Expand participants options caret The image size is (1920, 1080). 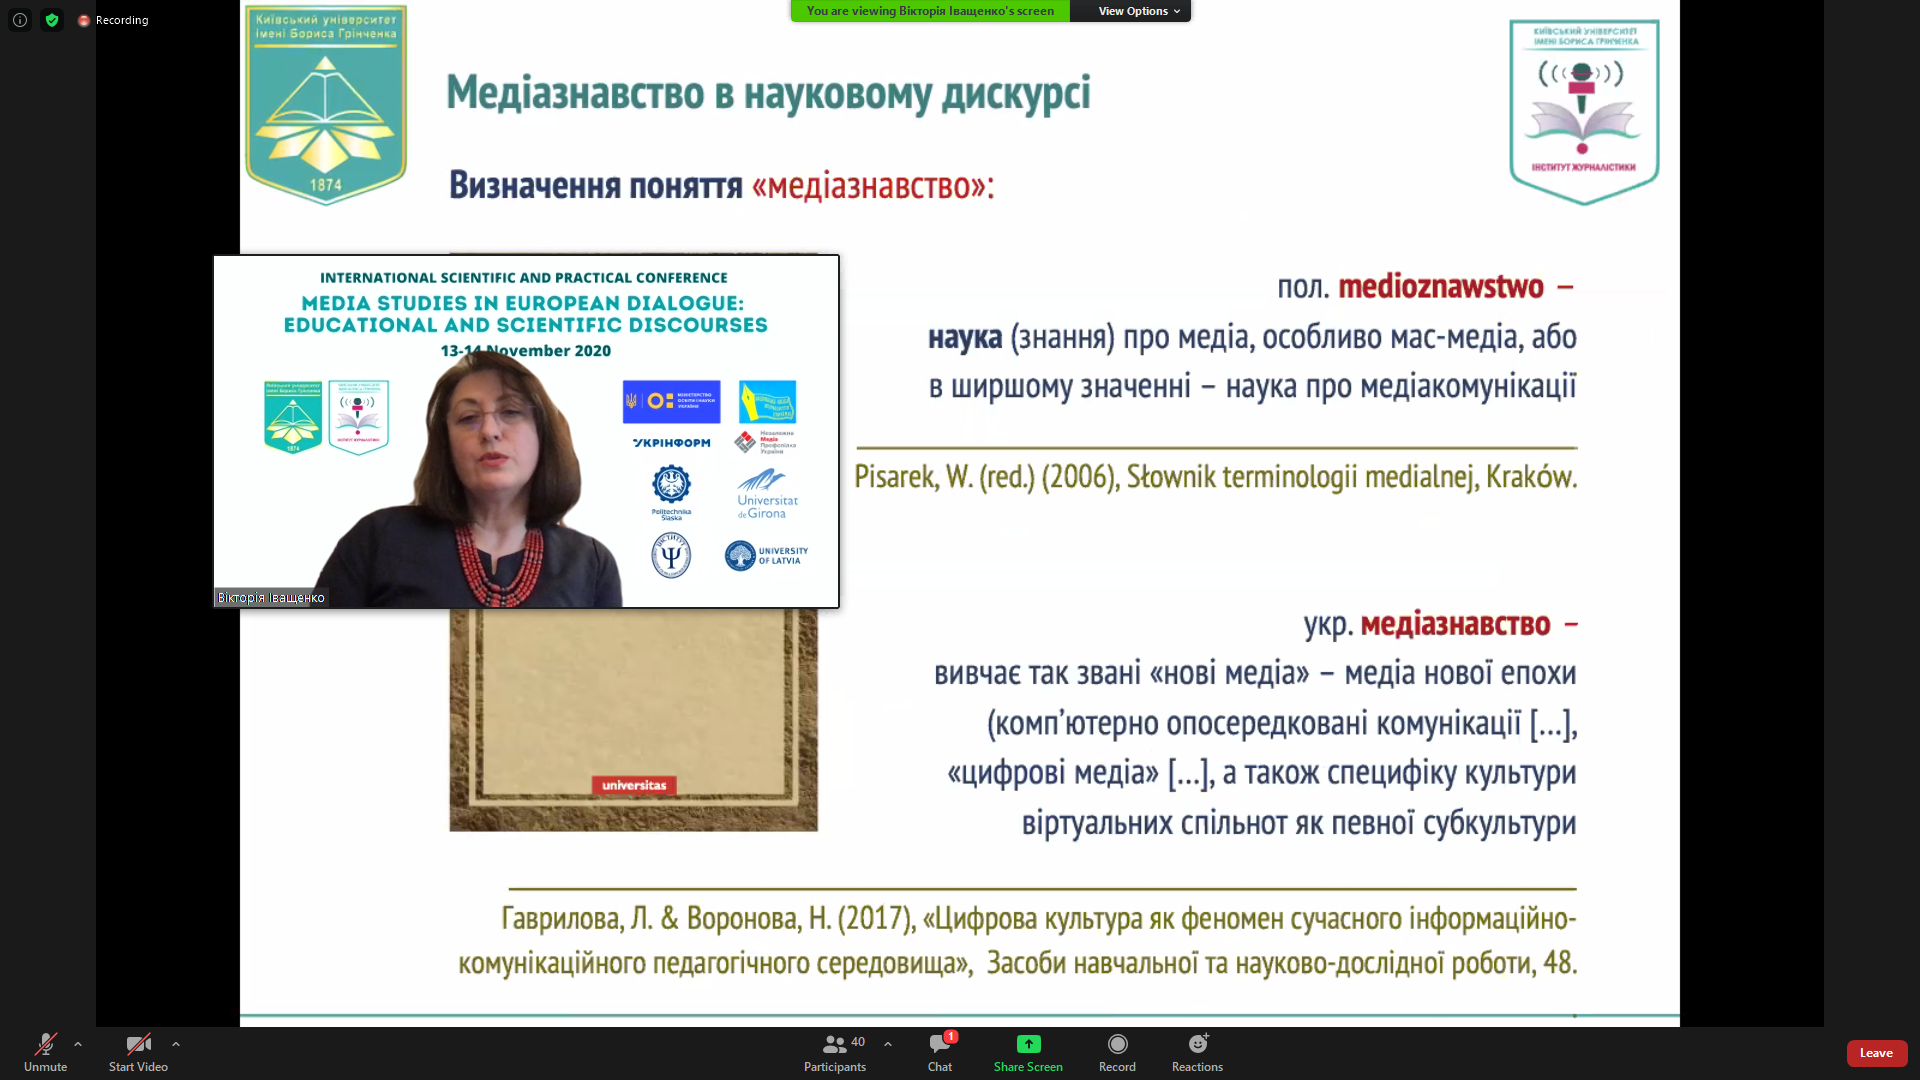coord(888,1044)
